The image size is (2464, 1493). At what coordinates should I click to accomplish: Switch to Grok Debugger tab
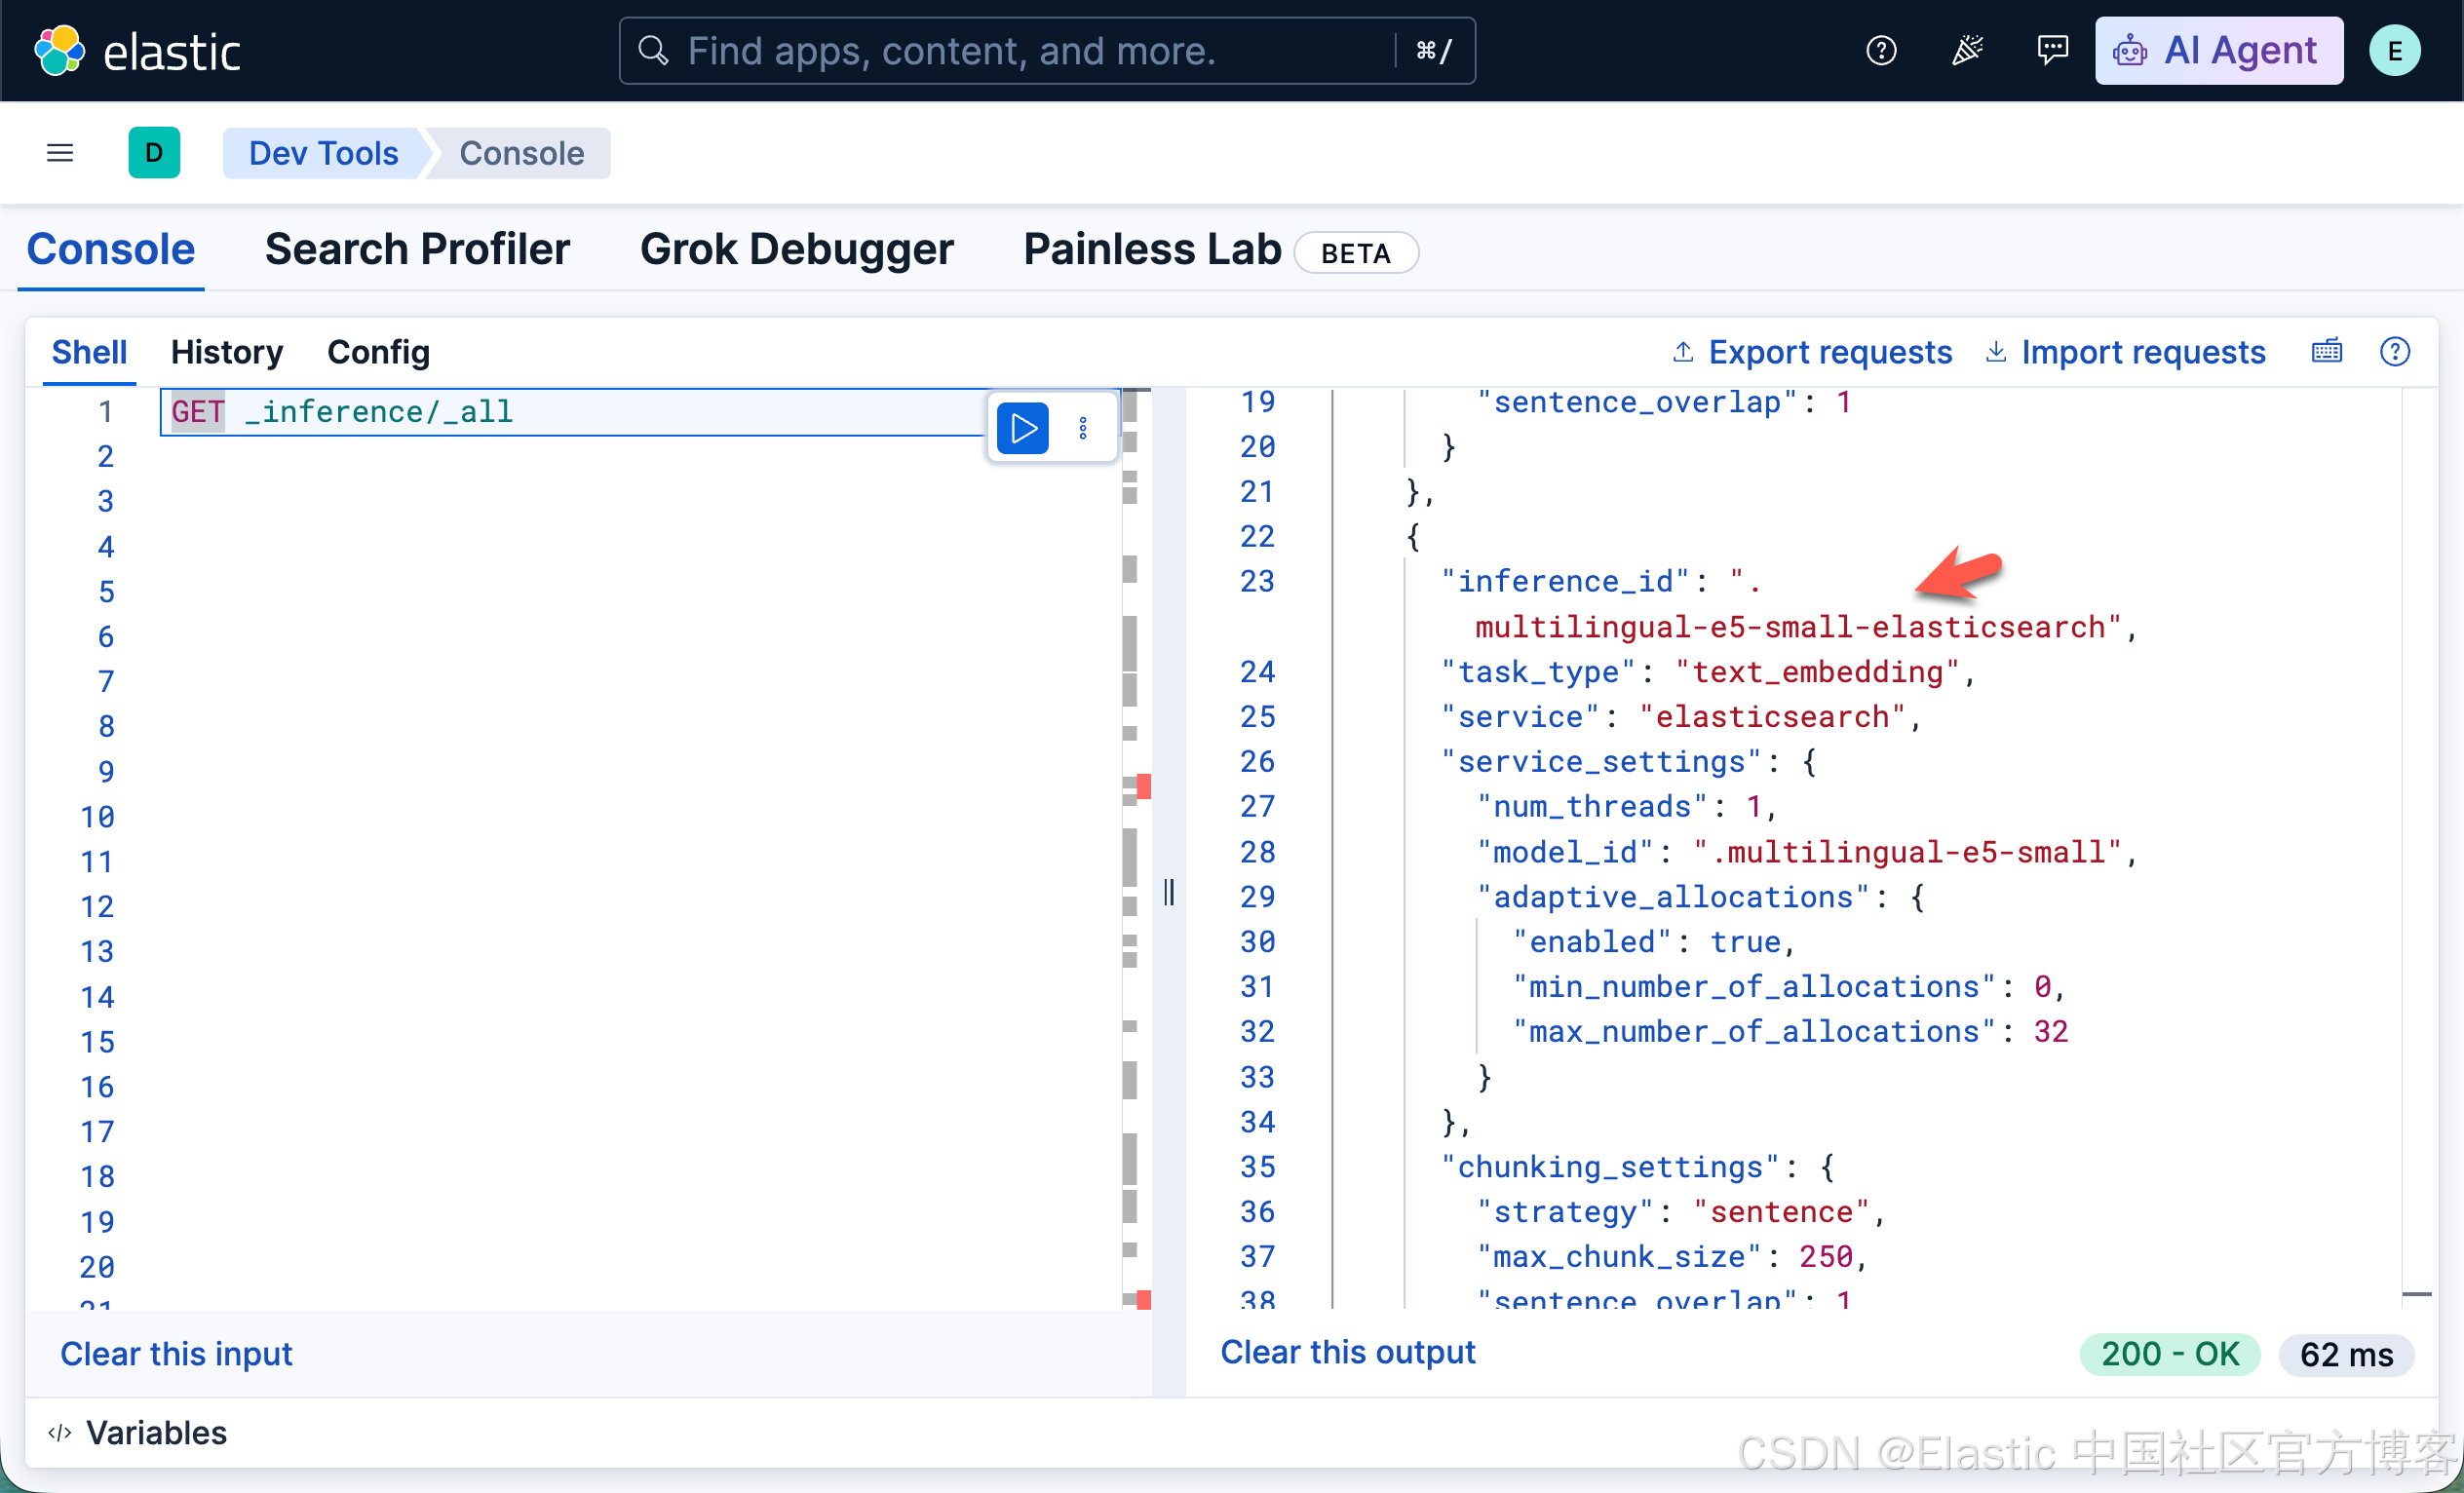coord(796,250)
